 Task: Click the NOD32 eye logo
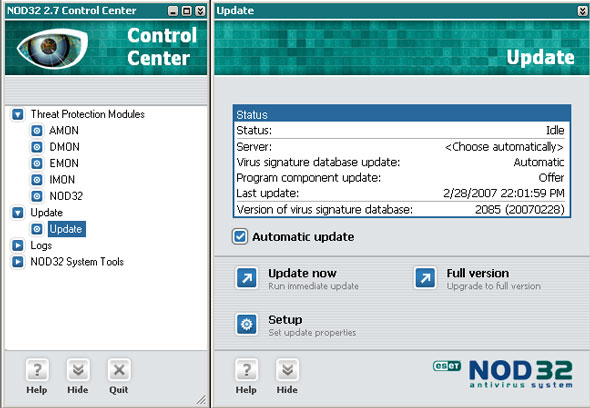[x=52, y=49]
